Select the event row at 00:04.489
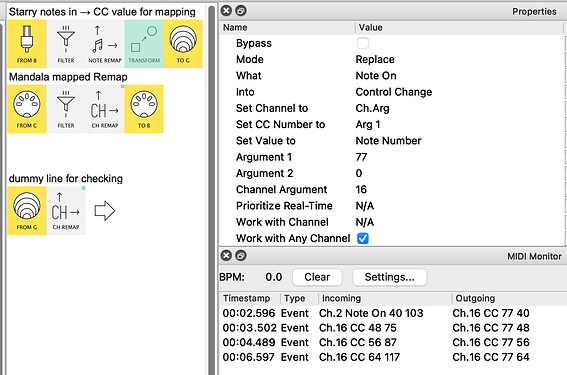This screenshot has height=375, width=567. coord(393,342)
